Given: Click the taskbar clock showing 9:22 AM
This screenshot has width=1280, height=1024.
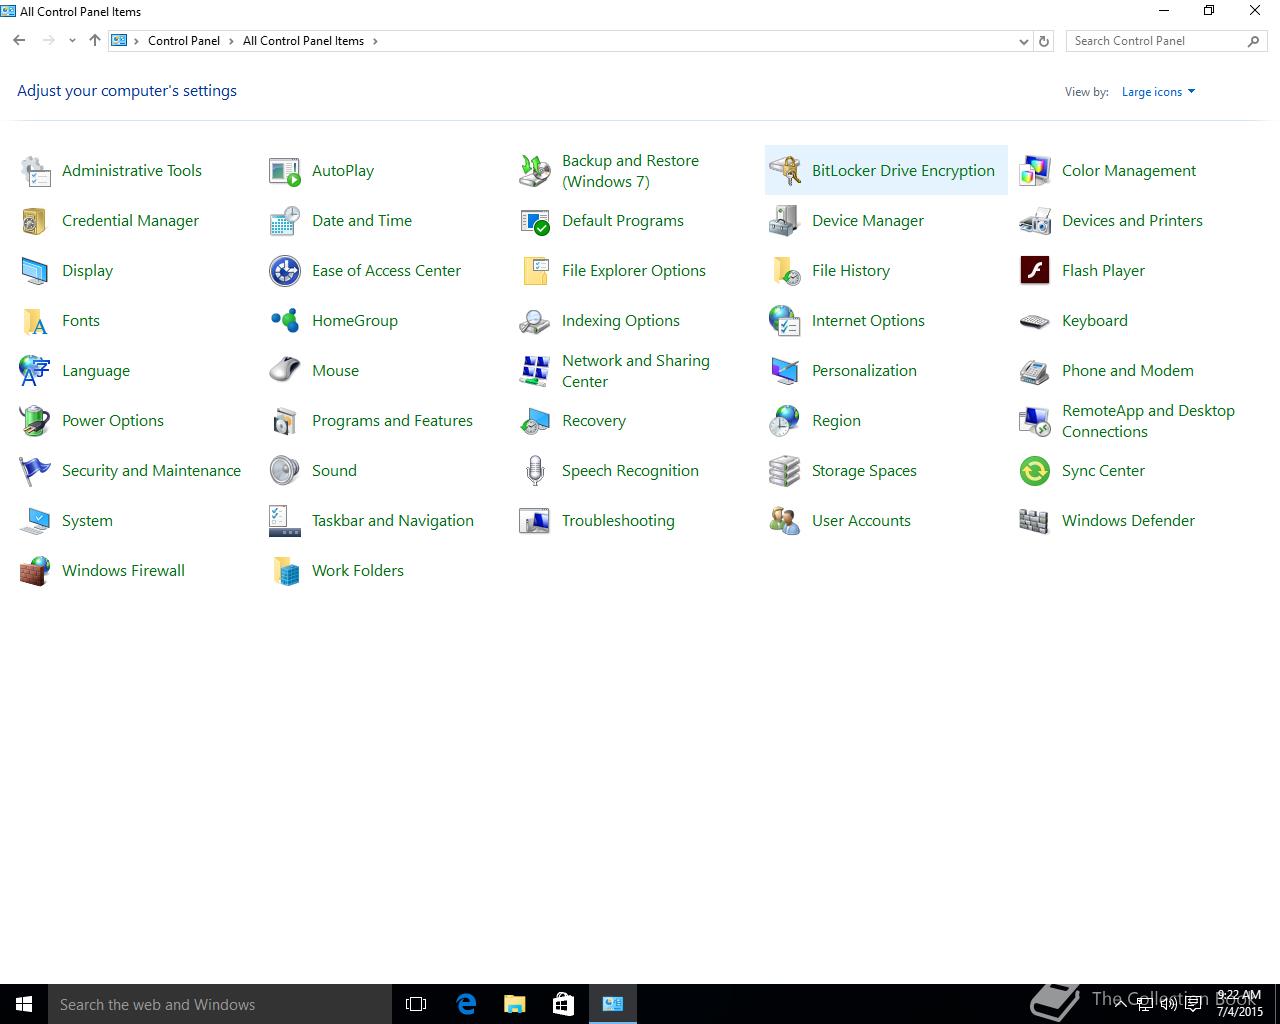Looking at the screenshot, I should 1240,1003.
